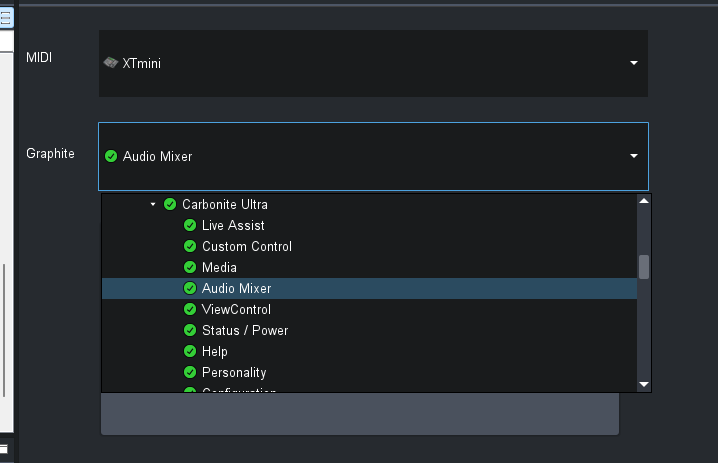The height and width of the screenshot is (463, 718).
Task: Close the Graphite dropdown using its arrow
Action: point(634,156)
